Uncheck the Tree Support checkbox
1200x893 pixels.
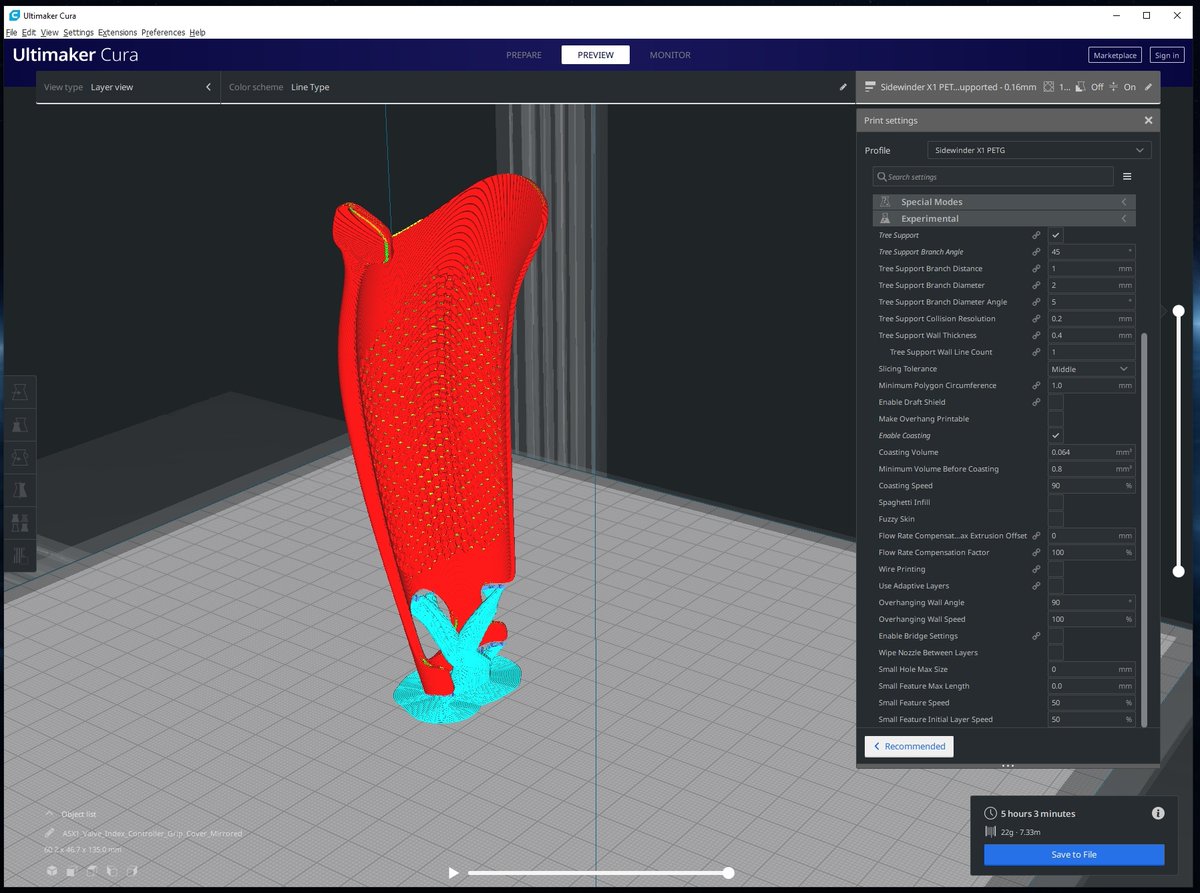pos(1055,235)
